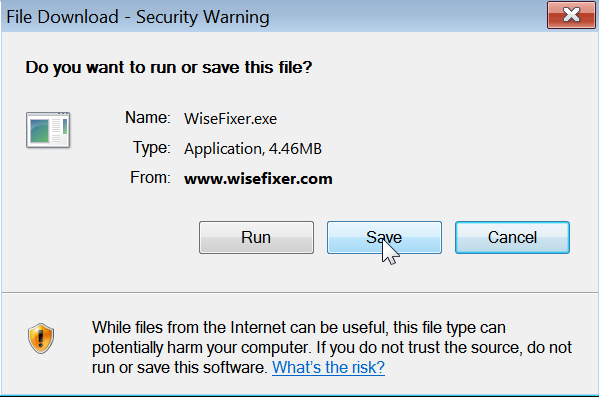Select the WiseFixer.exe file name text

(230, 119)
